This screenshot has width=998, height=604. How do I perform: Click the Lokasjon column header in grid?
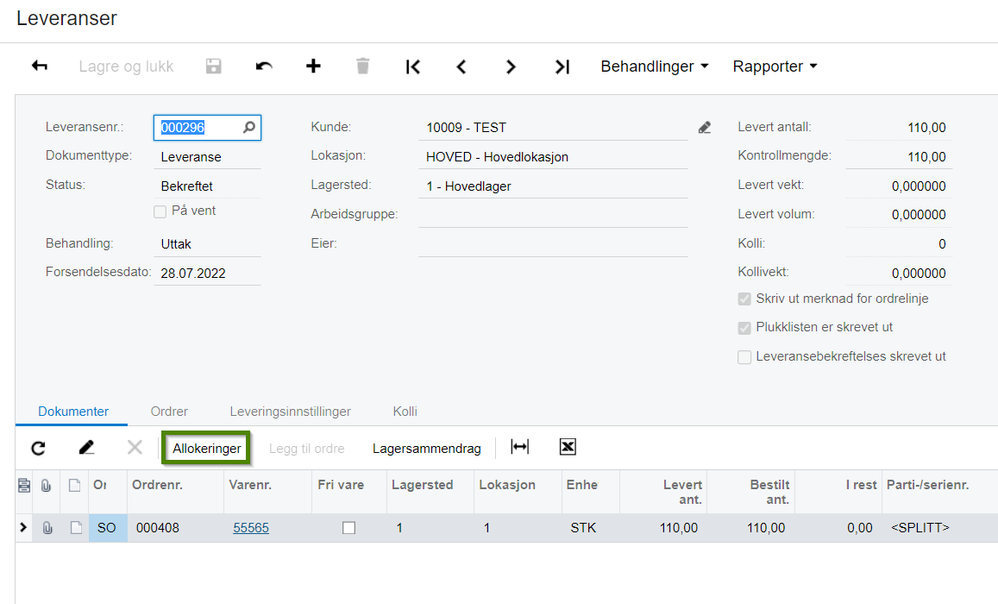(x=517, y=491)
